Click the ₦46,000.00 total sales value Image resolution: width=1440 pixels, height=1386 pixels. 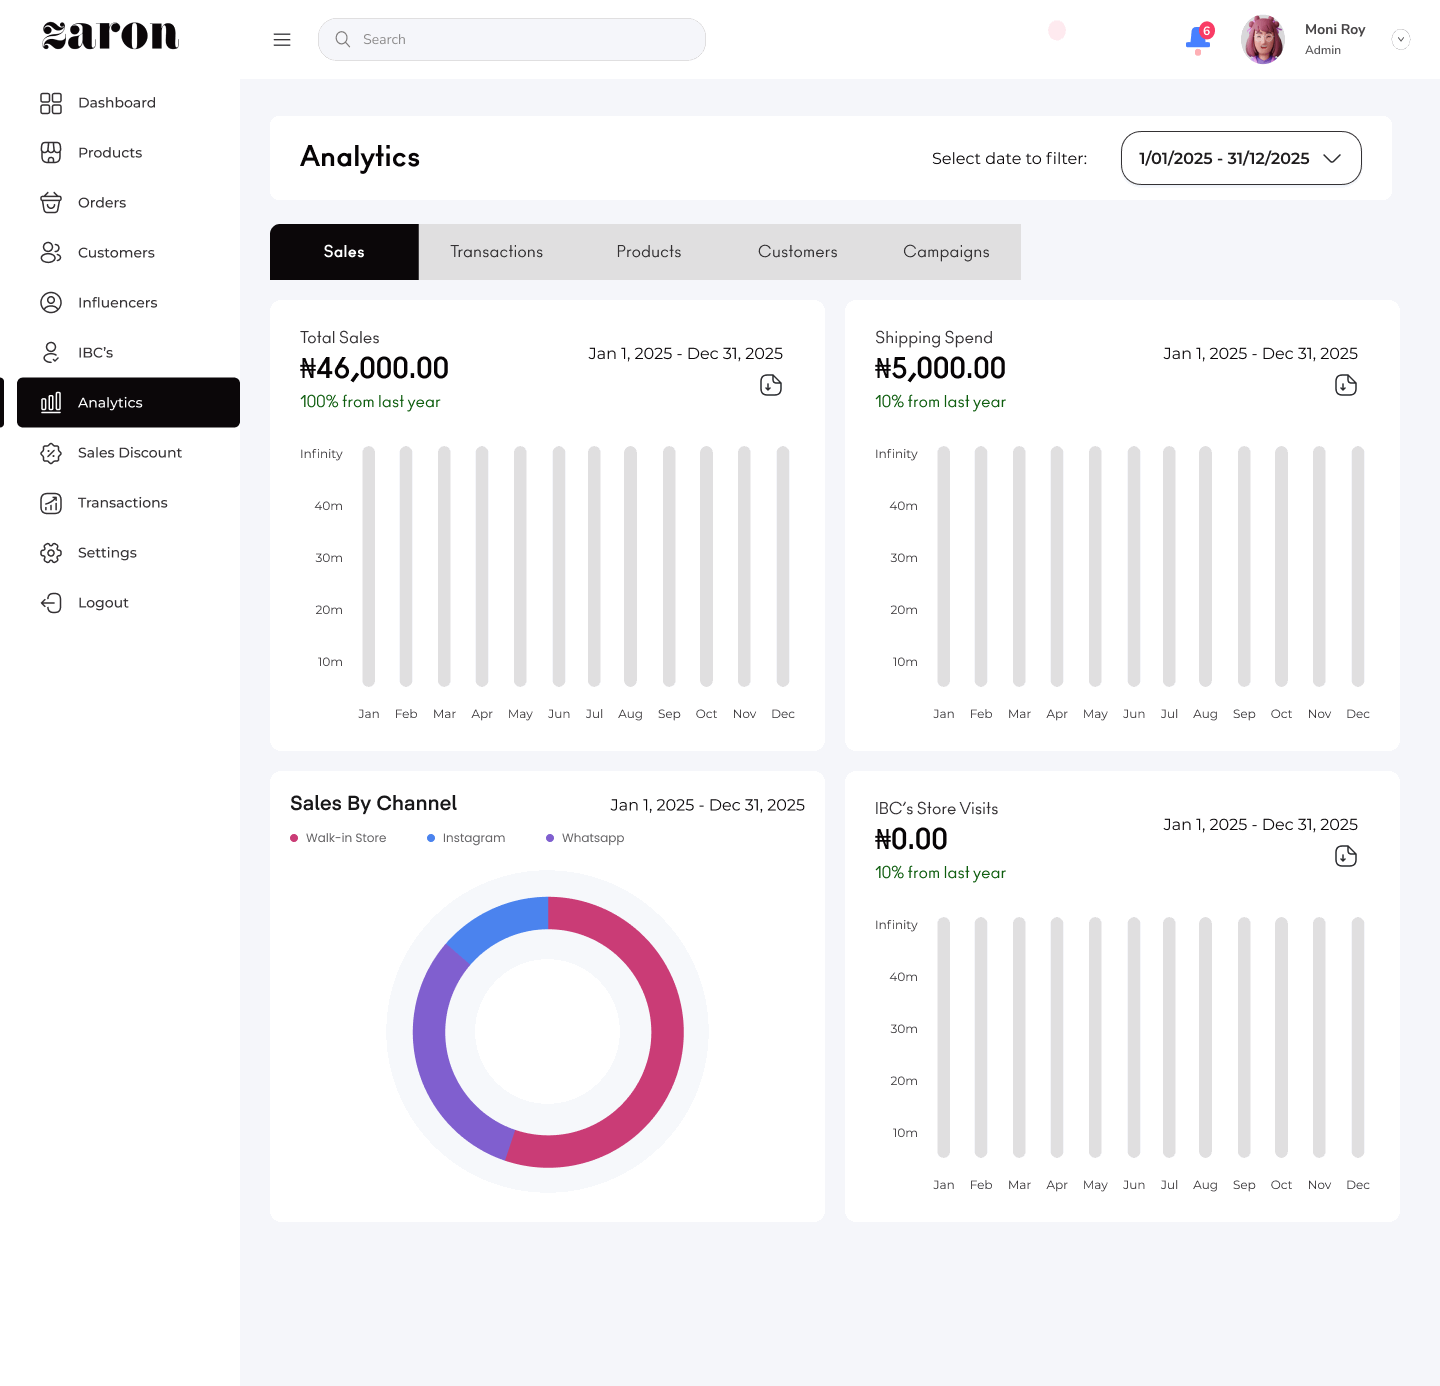pos(375,368)
